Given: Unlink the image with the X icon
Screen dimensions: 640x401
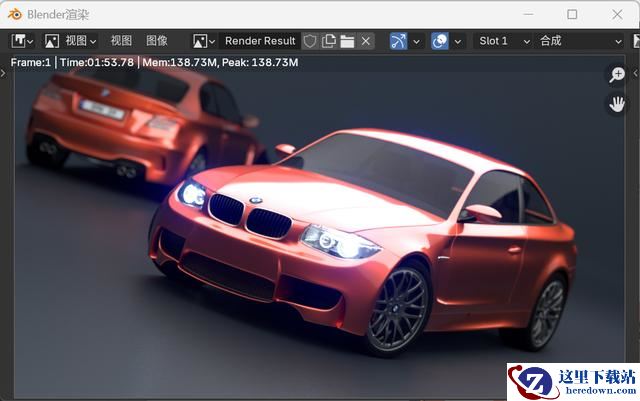Looking at the screenshot, I should coord(366,41).
